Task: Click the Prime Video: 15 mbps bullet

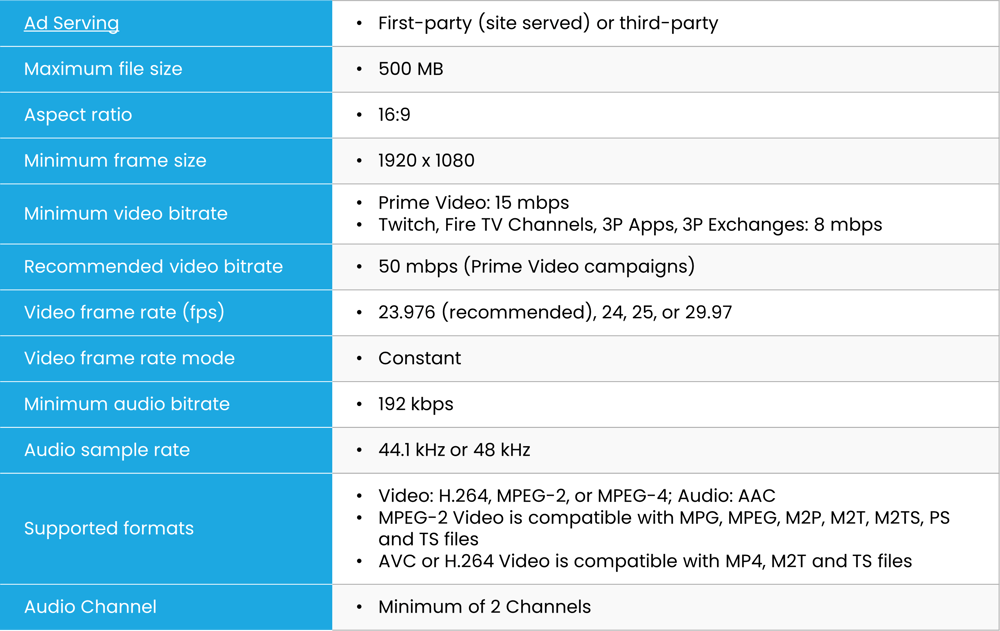Action: pos(473,203)
